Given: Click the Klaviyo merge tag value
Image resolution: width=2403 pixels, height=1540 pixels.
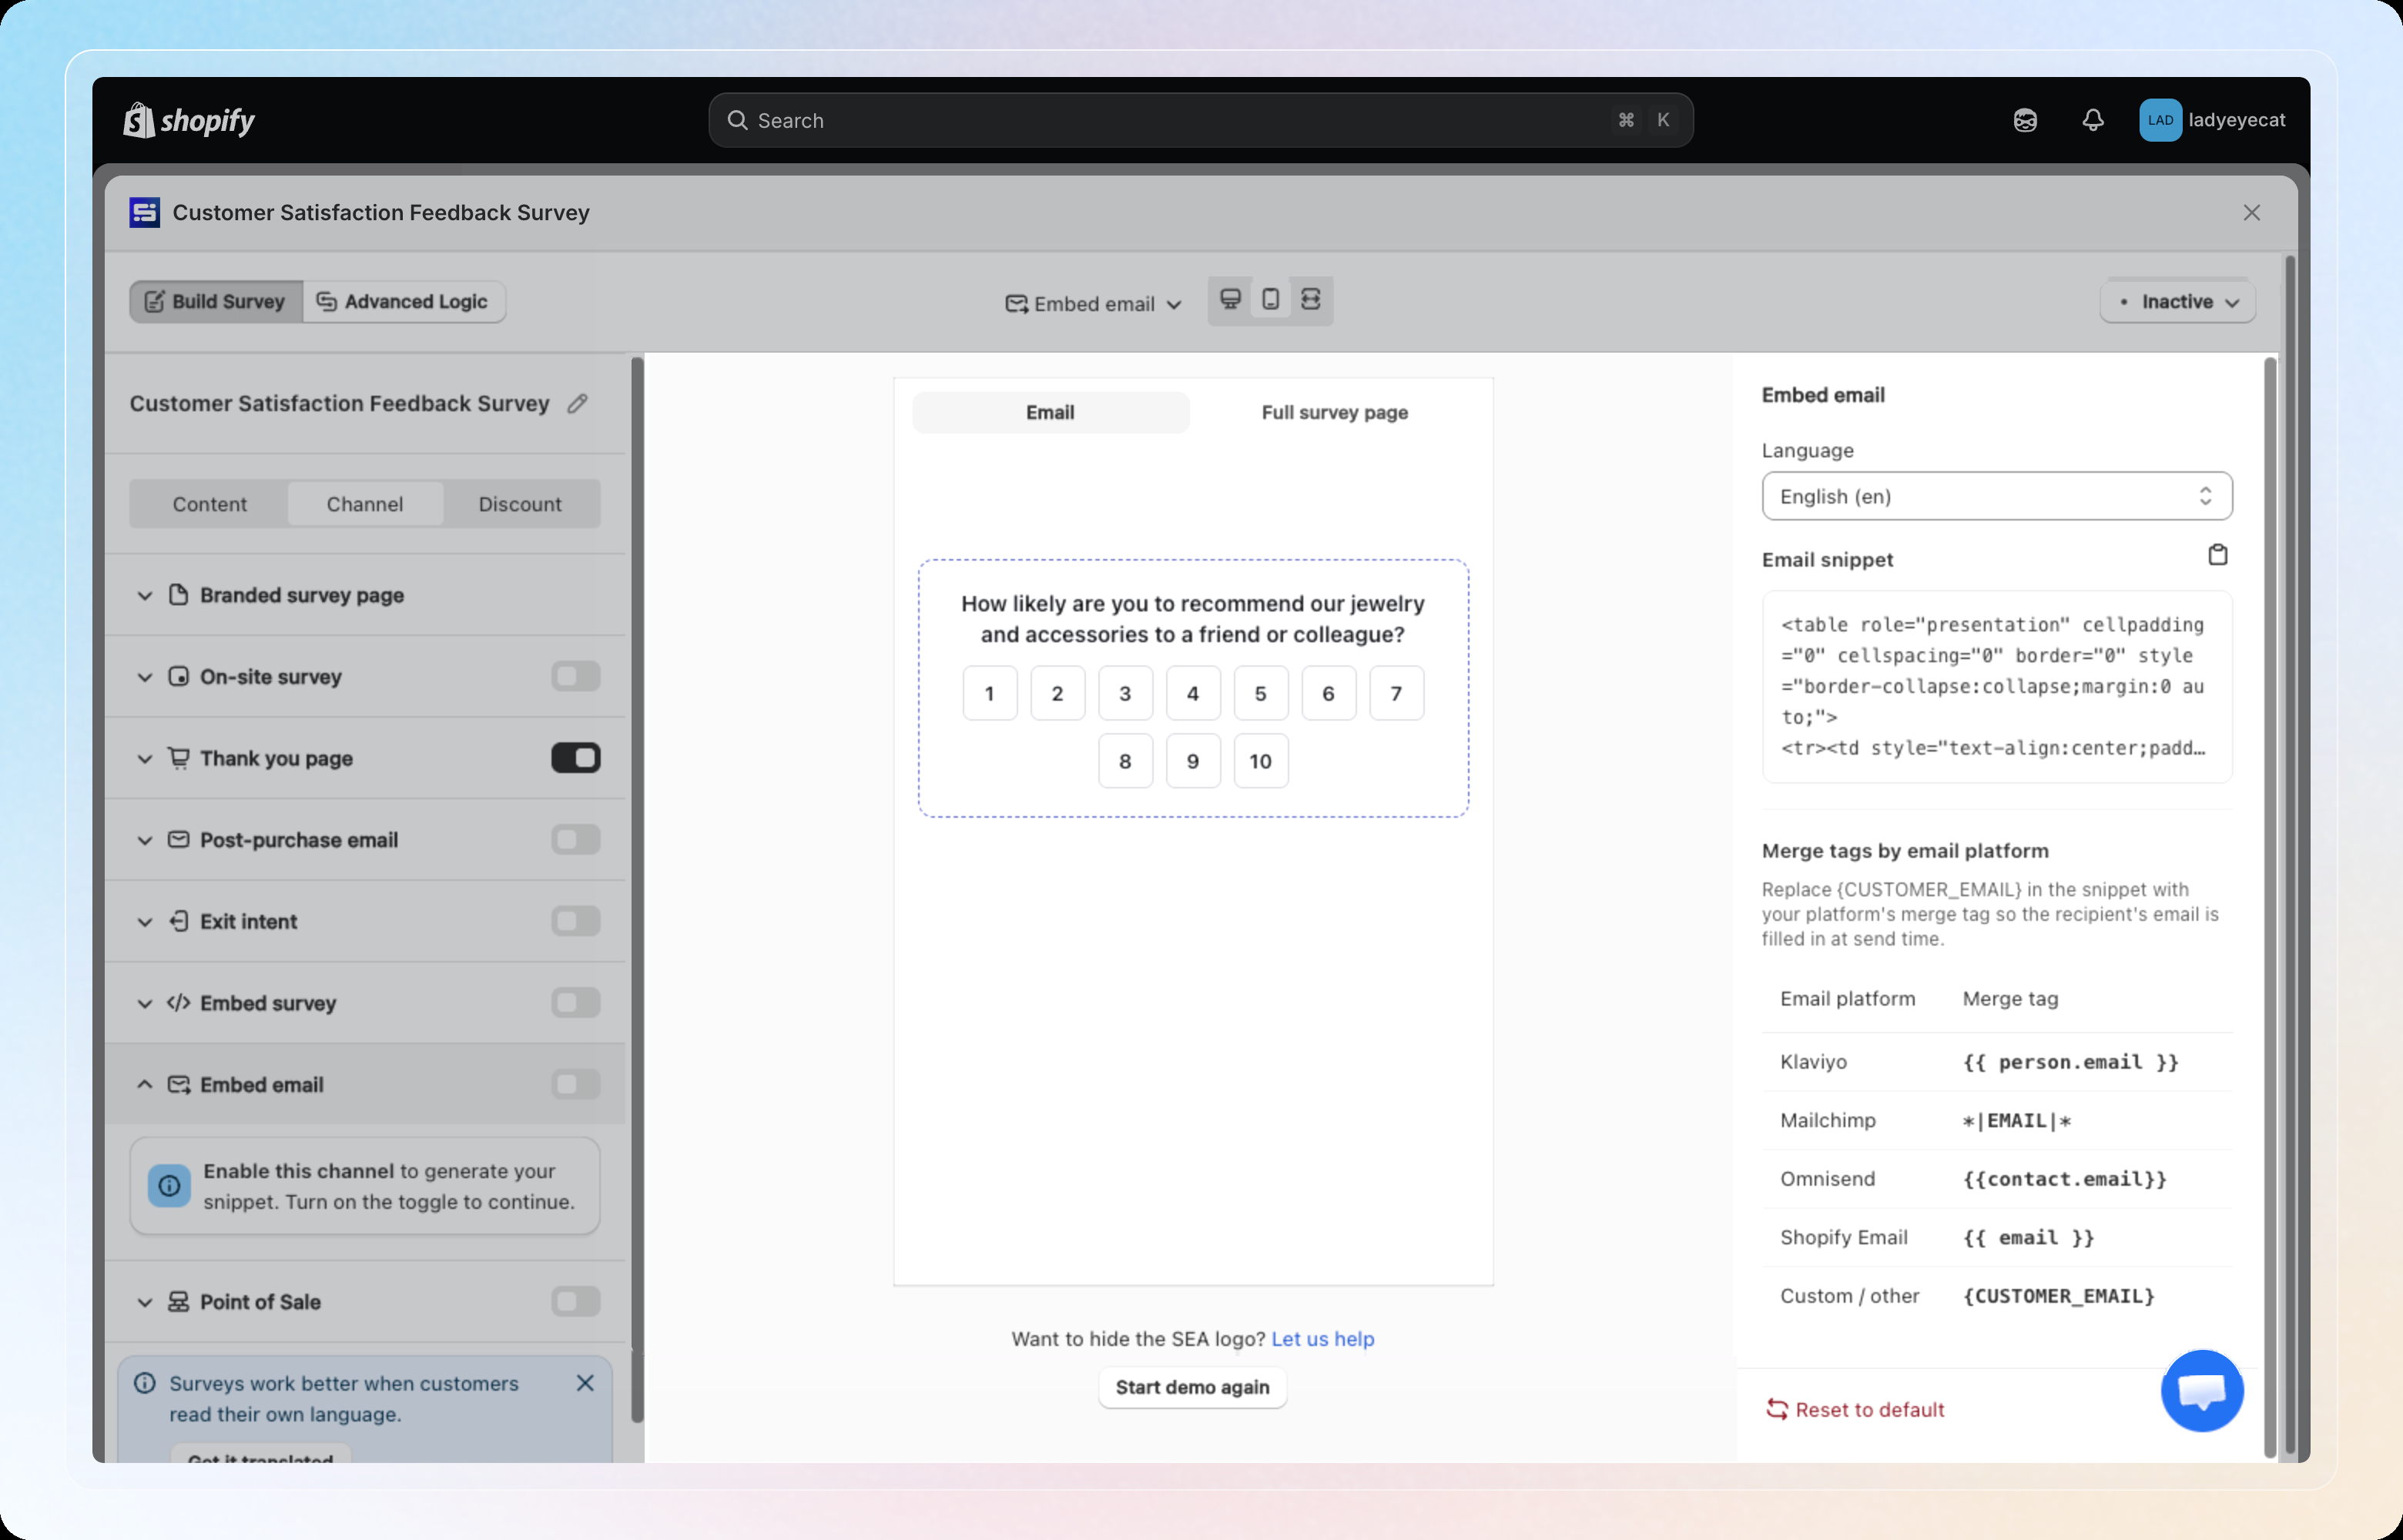Looking at the screenshot, I should tap(2070, 1062).
